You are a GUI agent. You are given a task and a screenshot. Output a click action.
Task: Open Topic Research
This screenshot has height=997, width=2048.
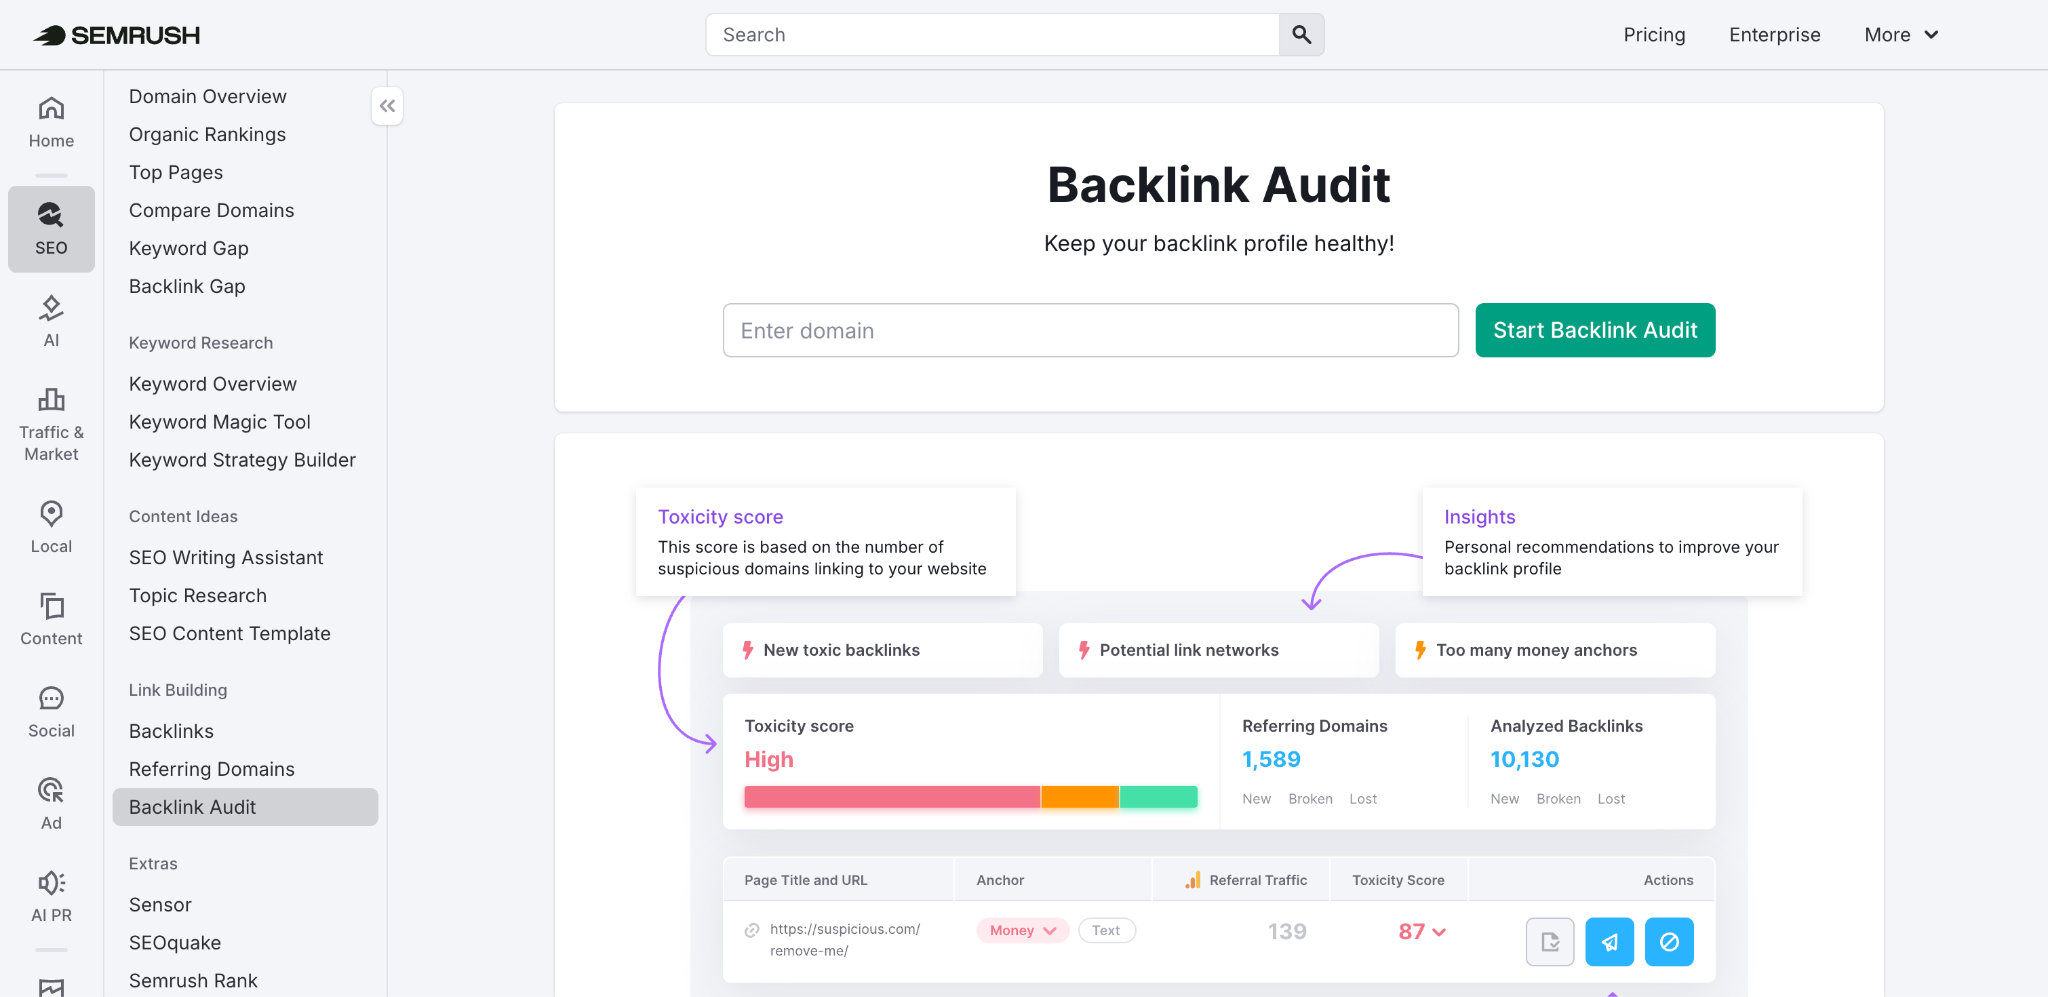[x=198, y=595]
